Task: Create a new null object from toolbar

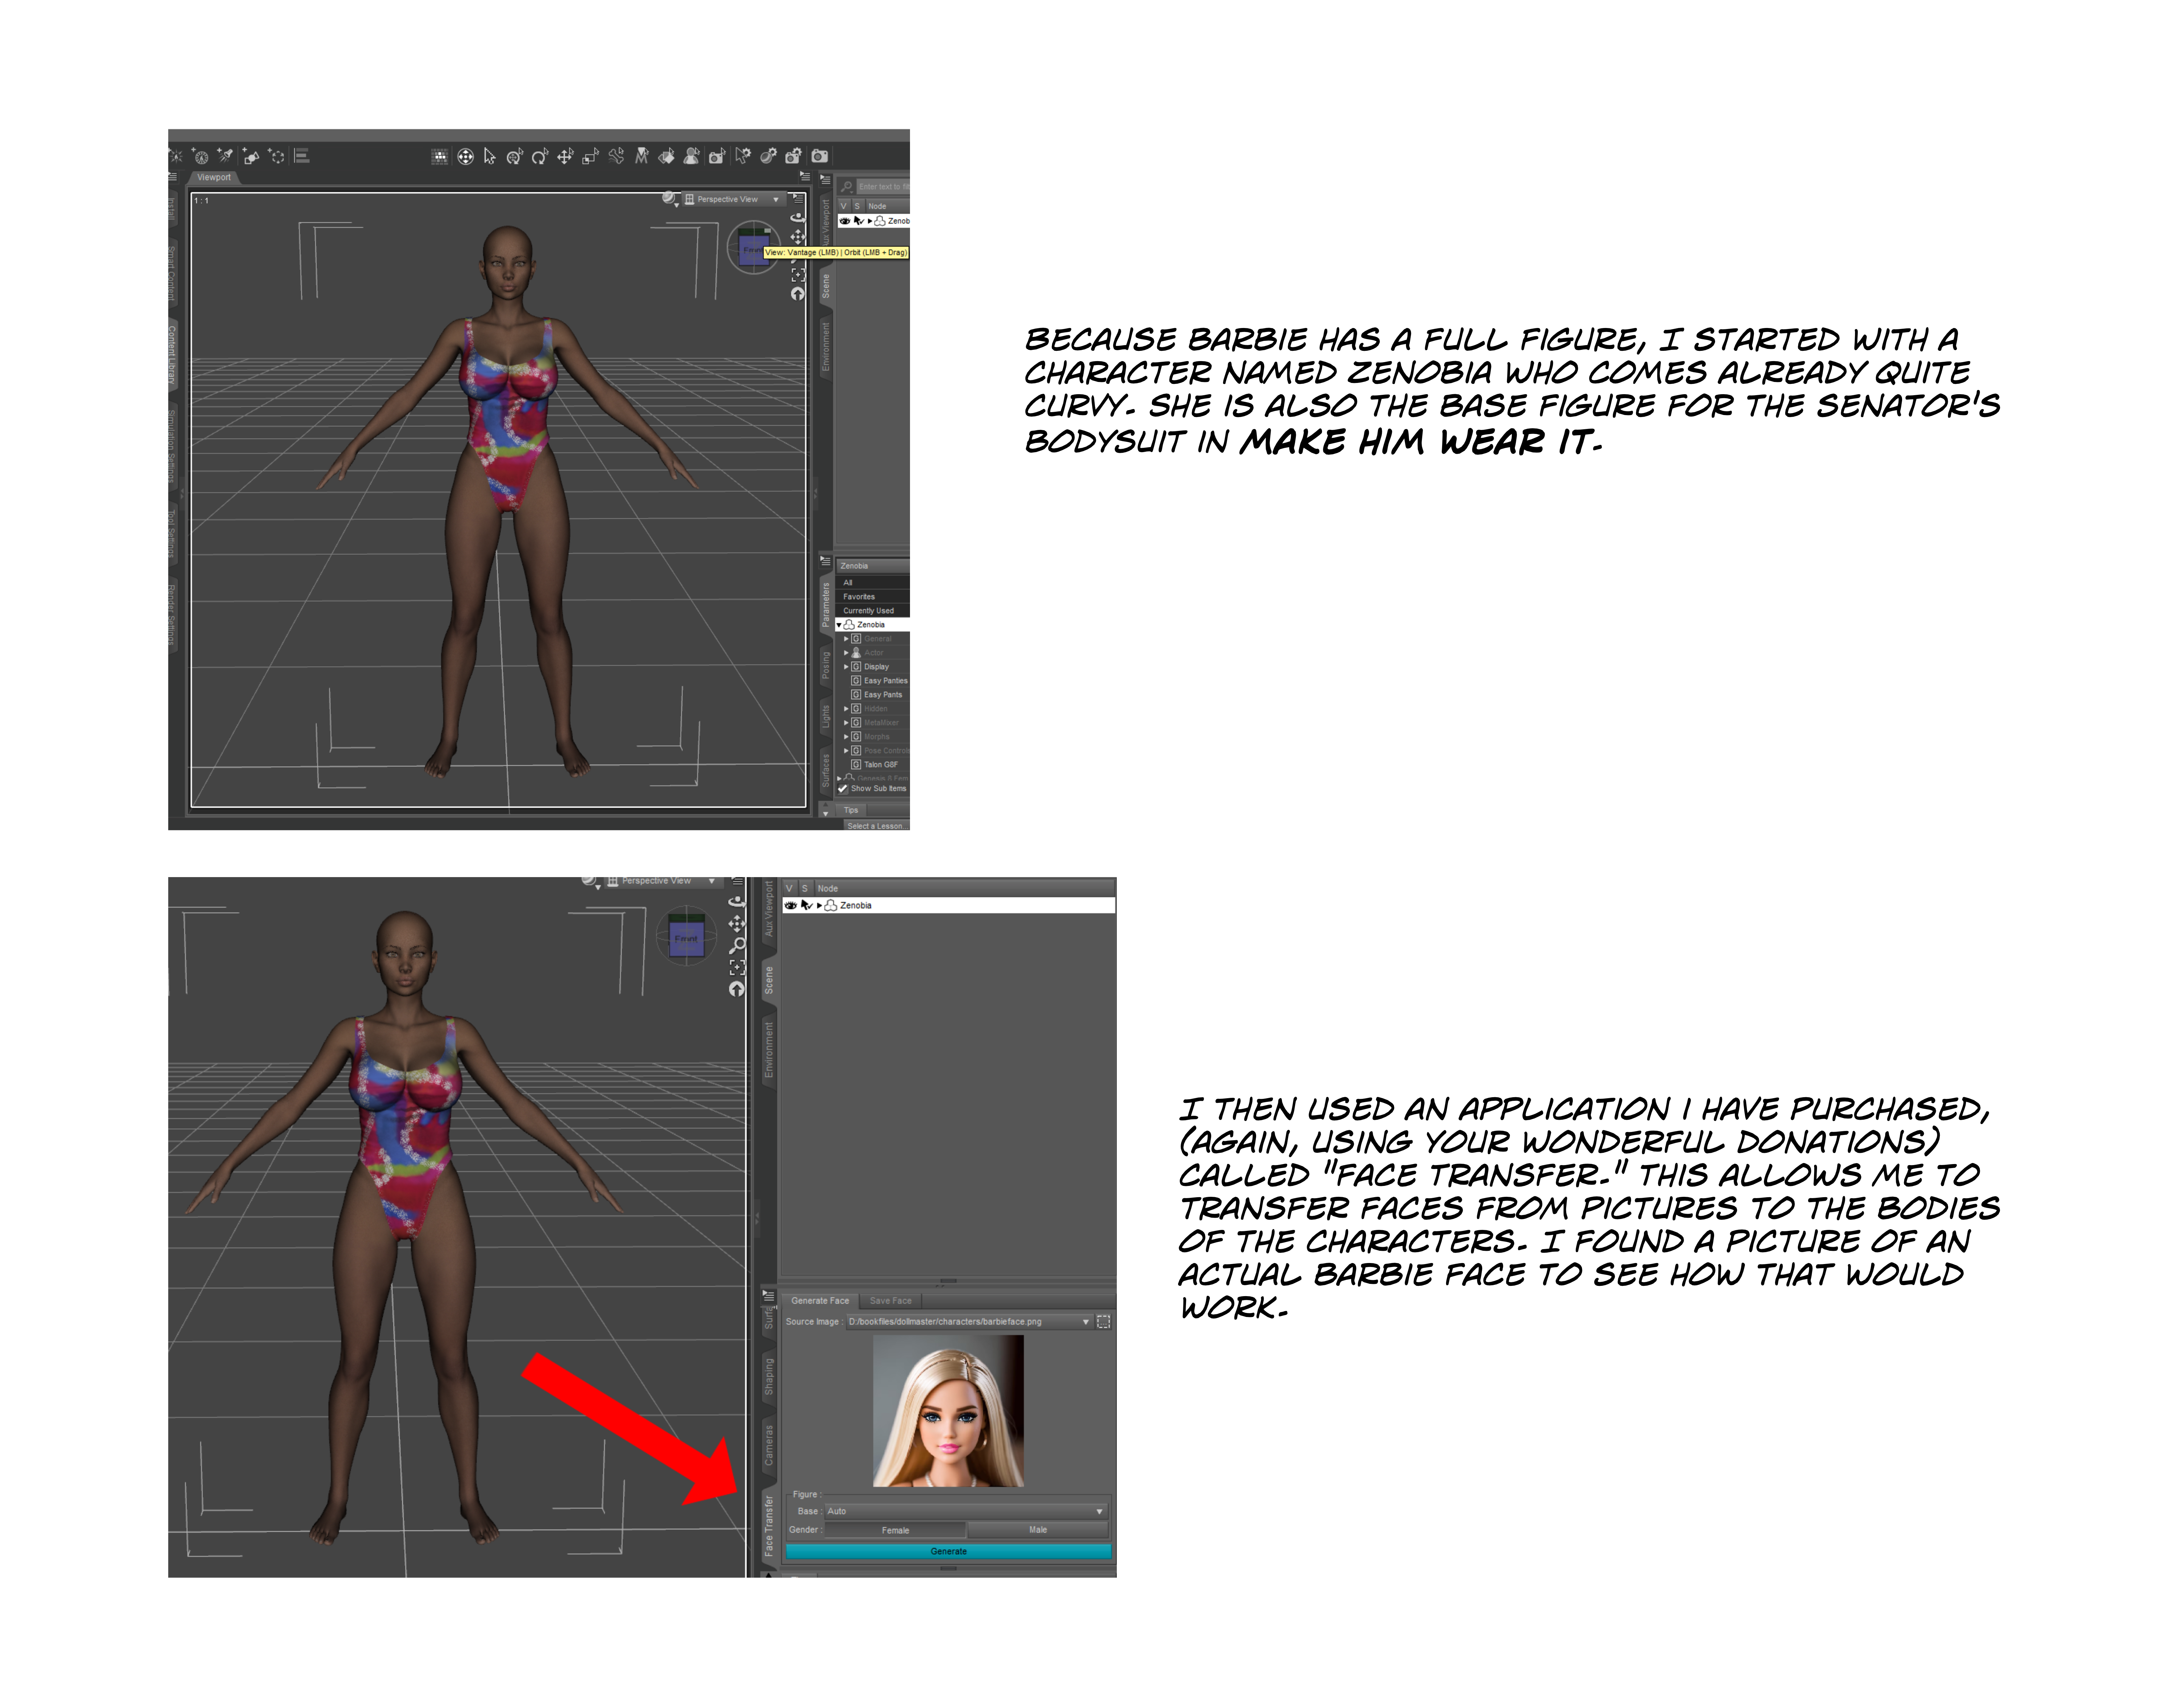Action: coord(276,156)
